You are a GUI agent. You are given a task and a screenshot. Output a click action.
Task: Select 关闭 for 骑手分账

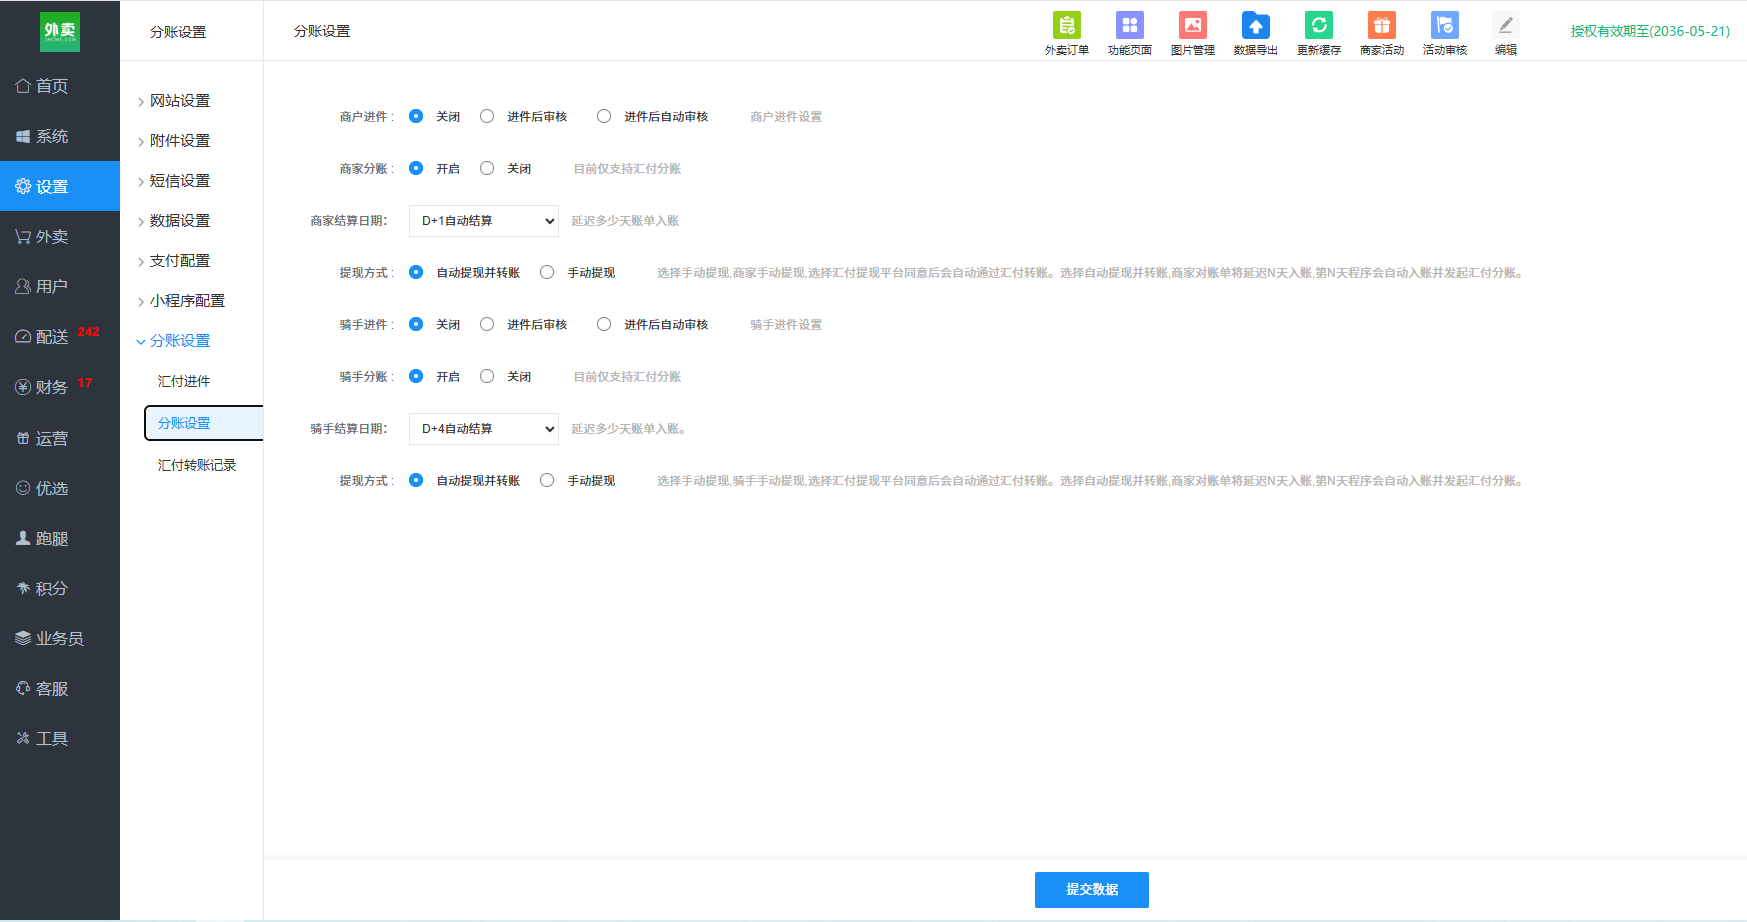pyautogui.click(x=487, y=376)
